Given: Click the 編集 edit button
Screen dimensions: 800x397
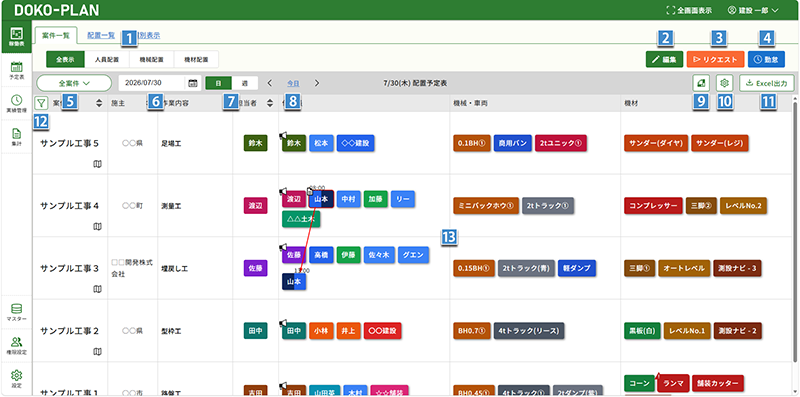Looking at the screenshot, I should tap(664, 59).
